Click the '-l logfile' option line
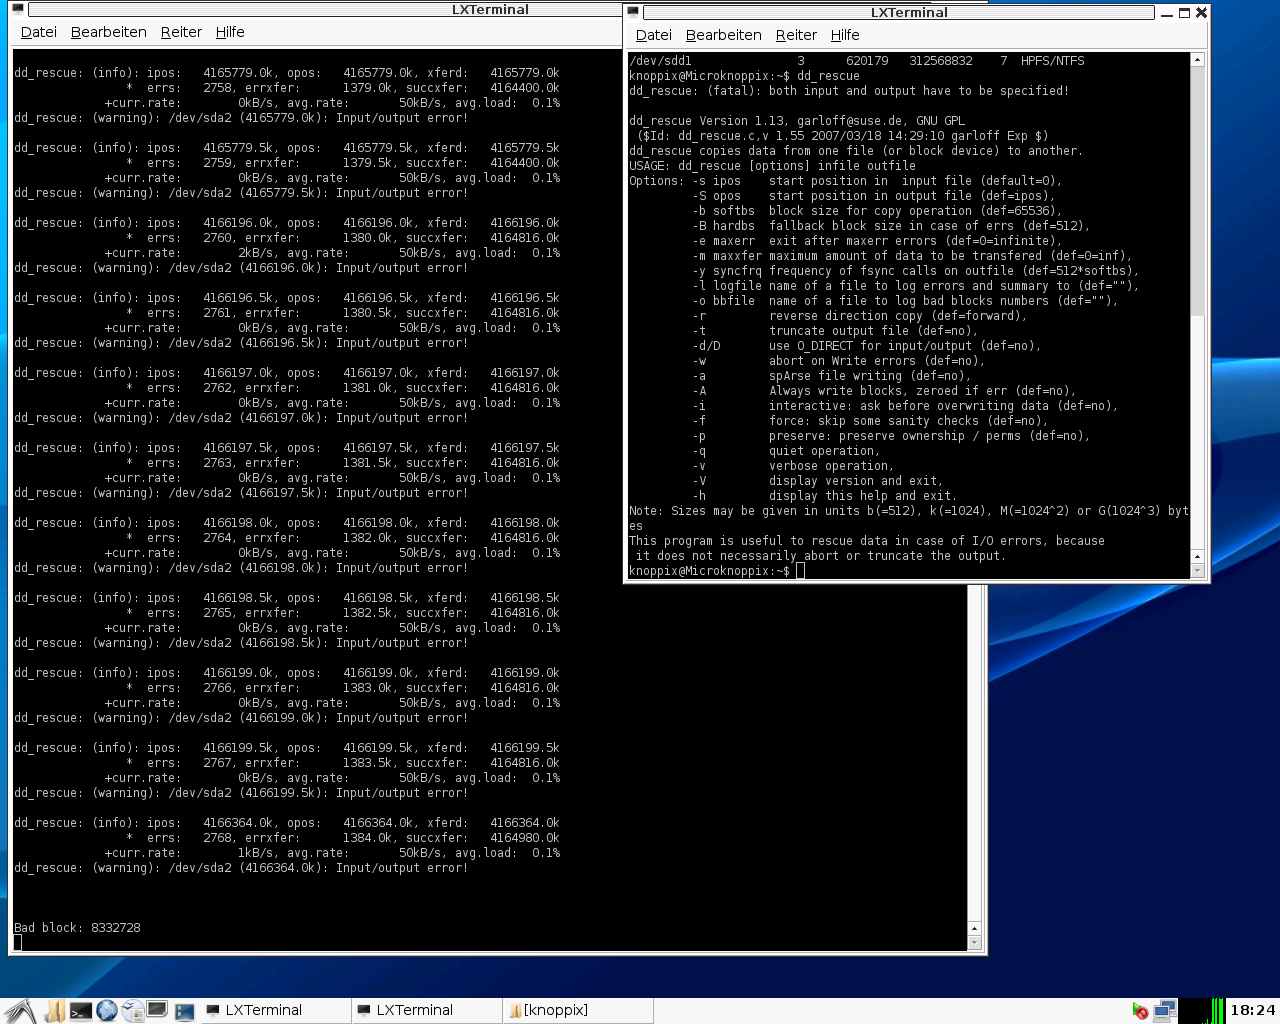 point(916,286)
